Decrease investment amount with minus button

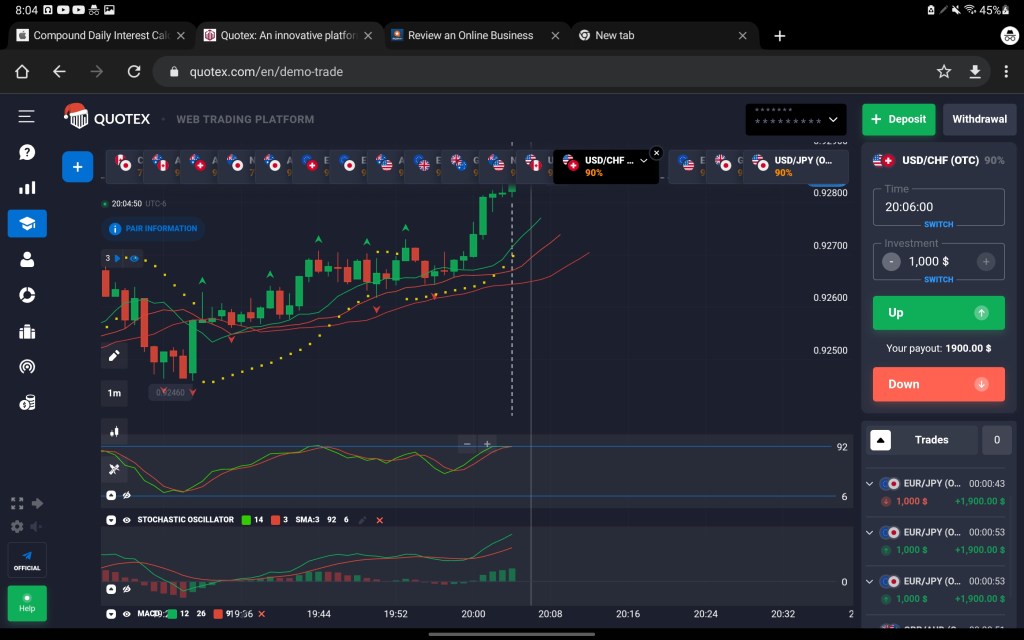click(x=891, y=262)
